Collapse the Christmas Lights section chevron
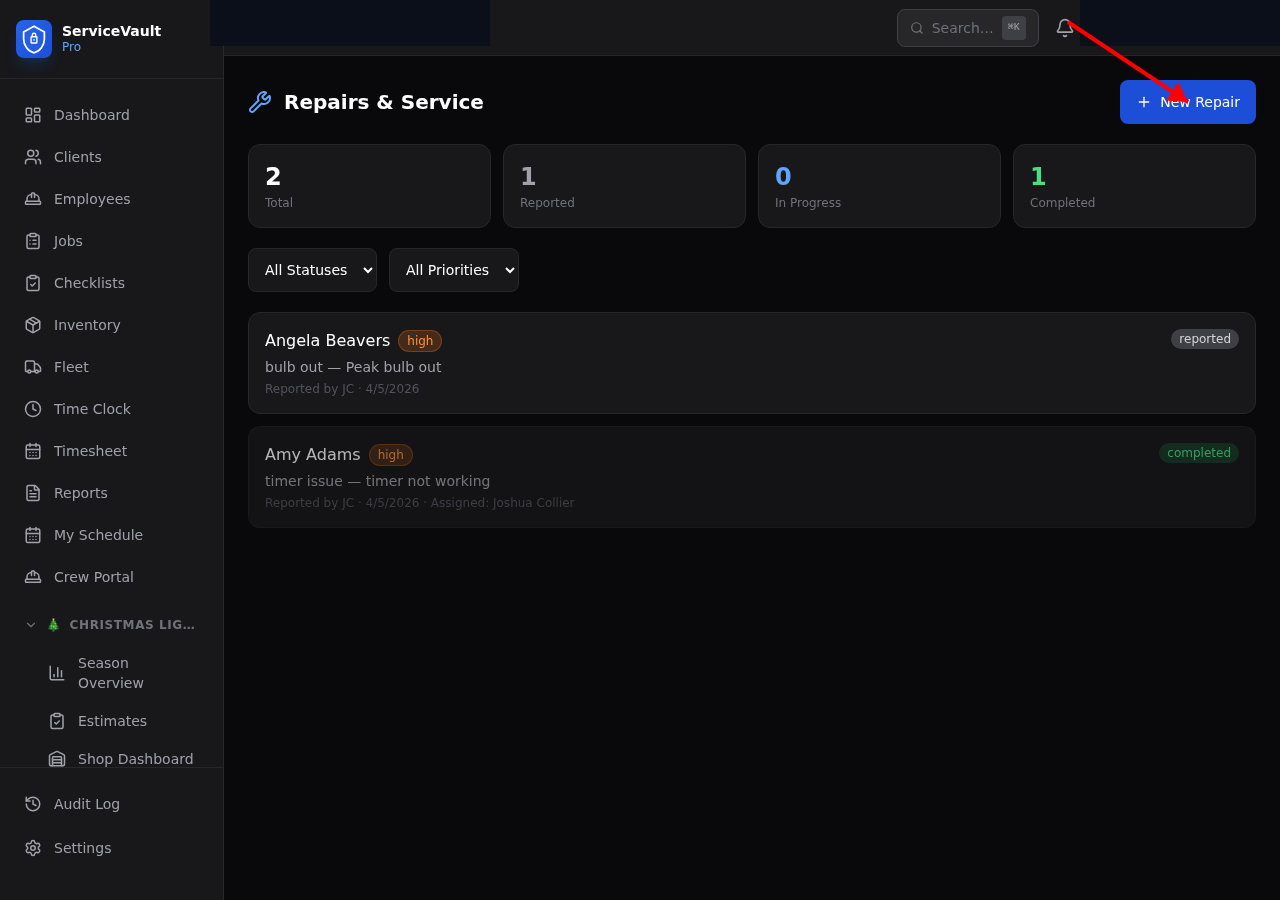The width and height of the screenshot is (1280, 900). pos(31,625)
